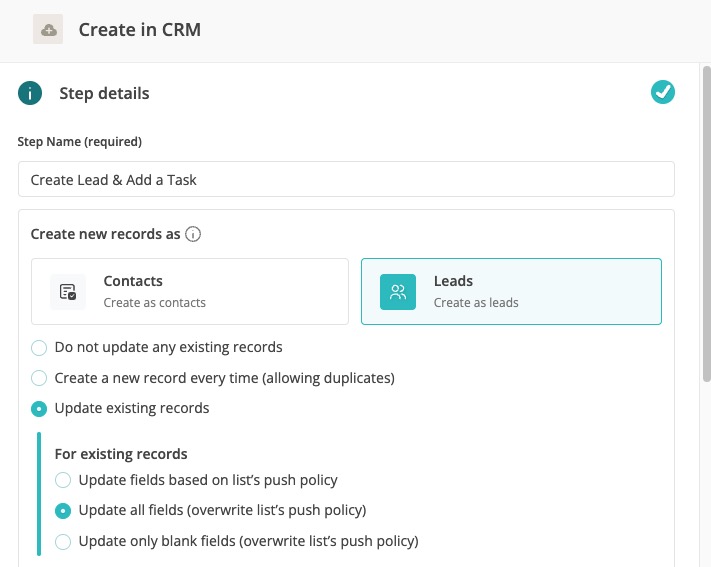Click the vertical scrollbar on the right
Screen dimensions: 711x567
pos(706,224)
